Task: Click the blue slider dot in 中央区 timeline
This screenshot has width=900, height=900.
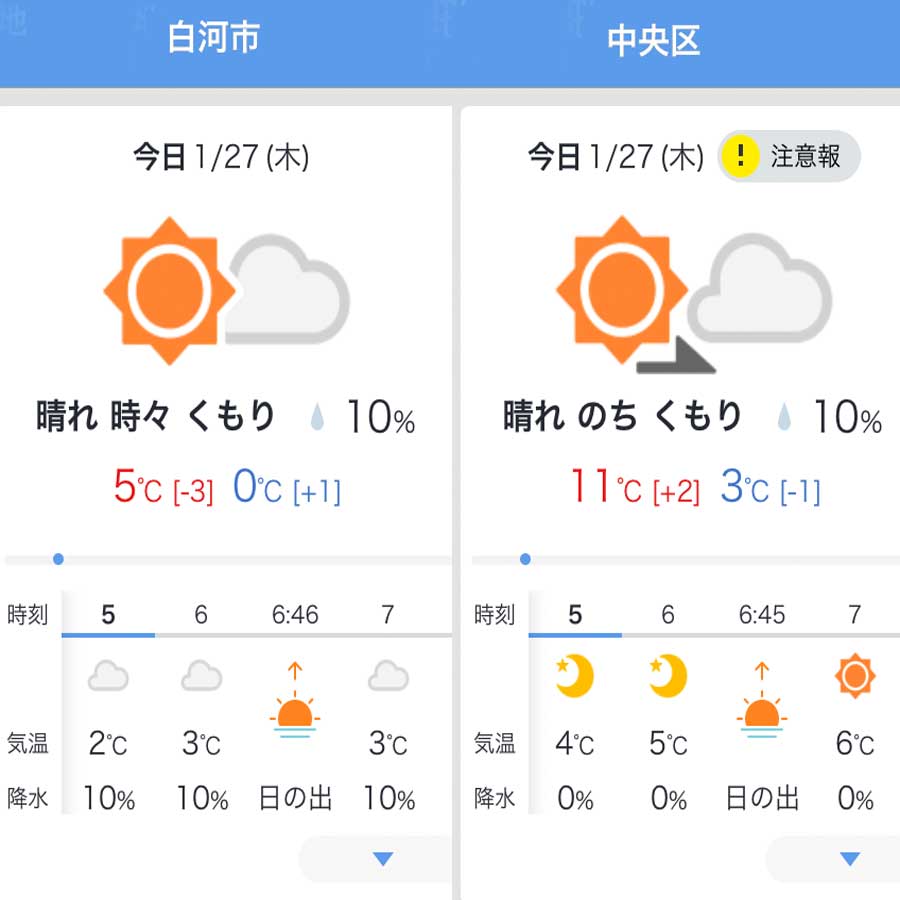Action: click(525, 559)
